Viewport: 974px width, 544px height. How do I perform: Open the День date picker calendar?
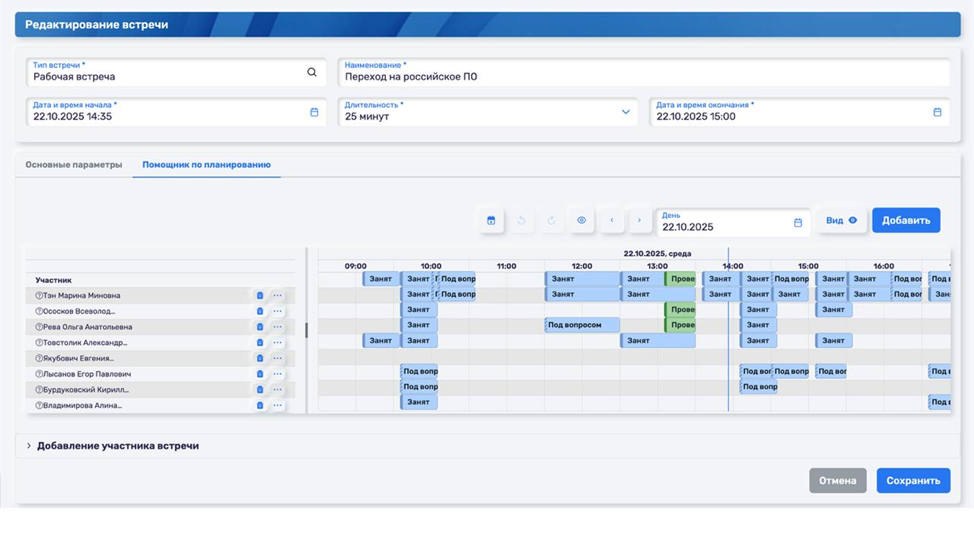coord(797,223)
